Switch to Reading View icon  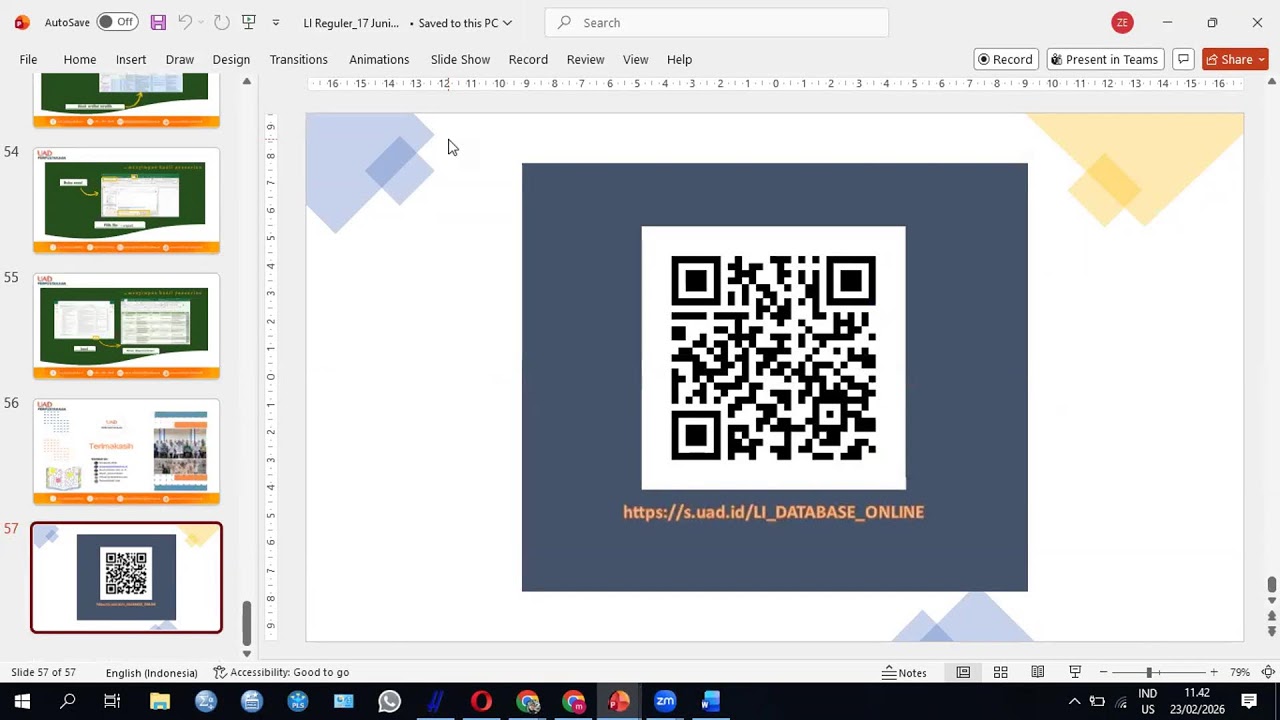click(1038, 672)
